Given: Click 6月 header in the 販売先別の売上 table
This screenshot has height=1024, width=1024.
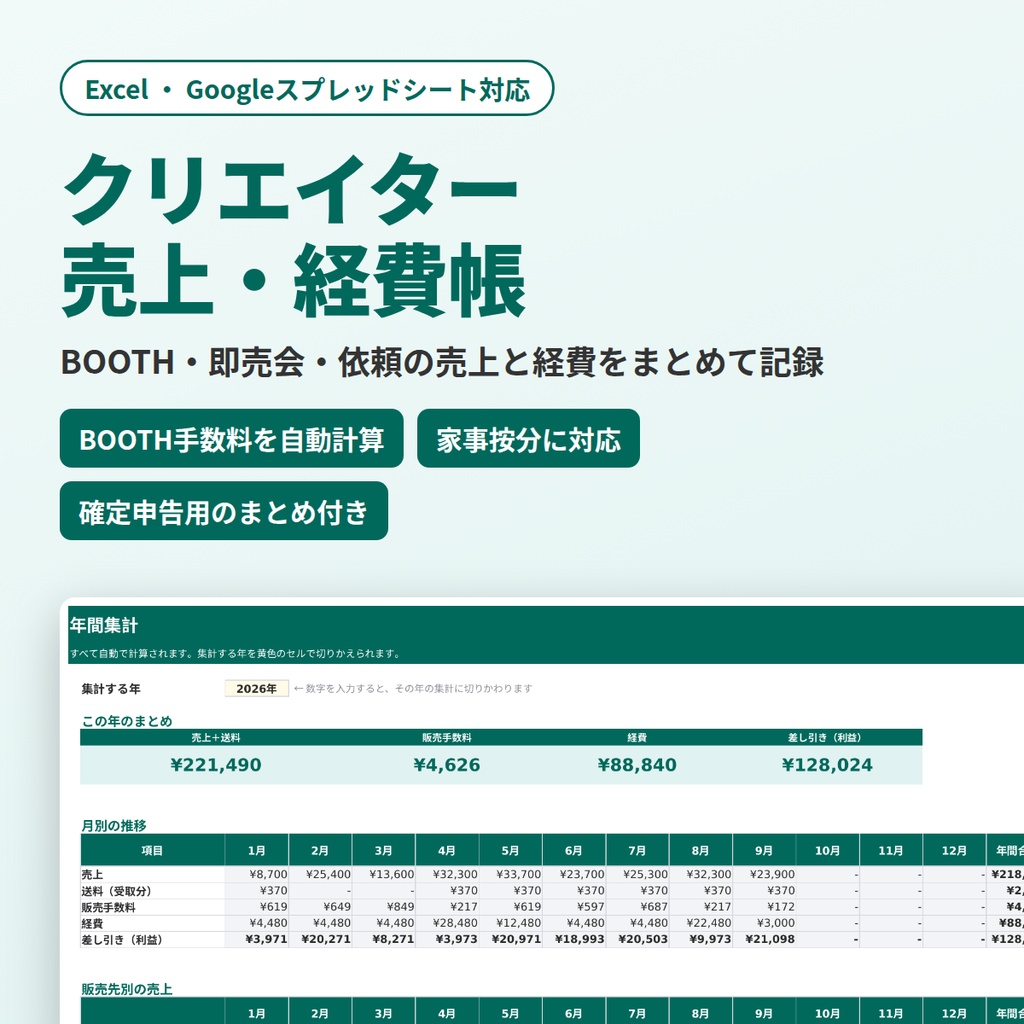Looking at the screenshot, I should [573, 1013].
